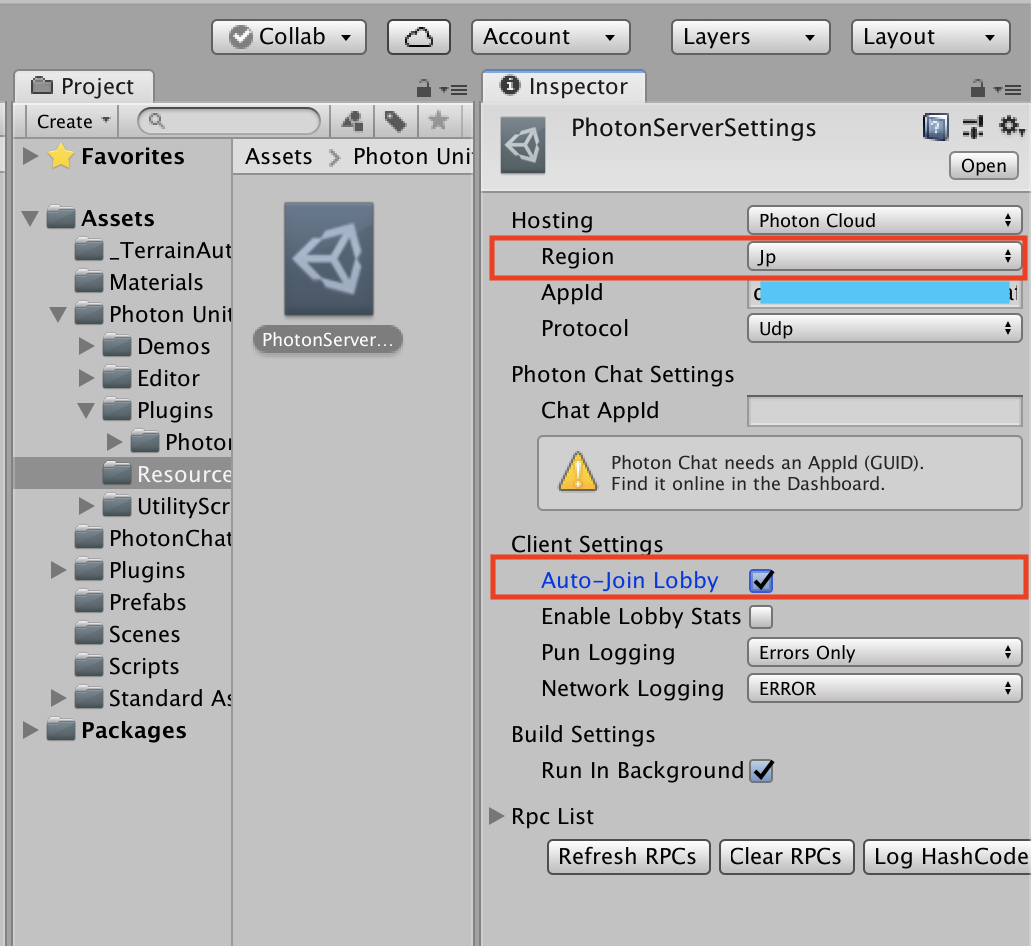Collapse the Plugins folder under Photon
This screenshot has width=1031, height=946.
click(x=86, y=411)
